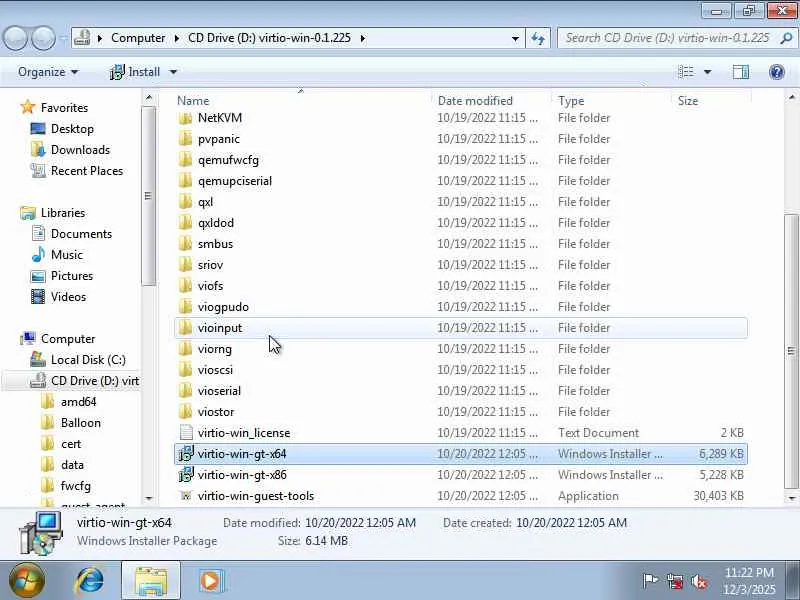Toggle the preview pane icon

(741, 72)
